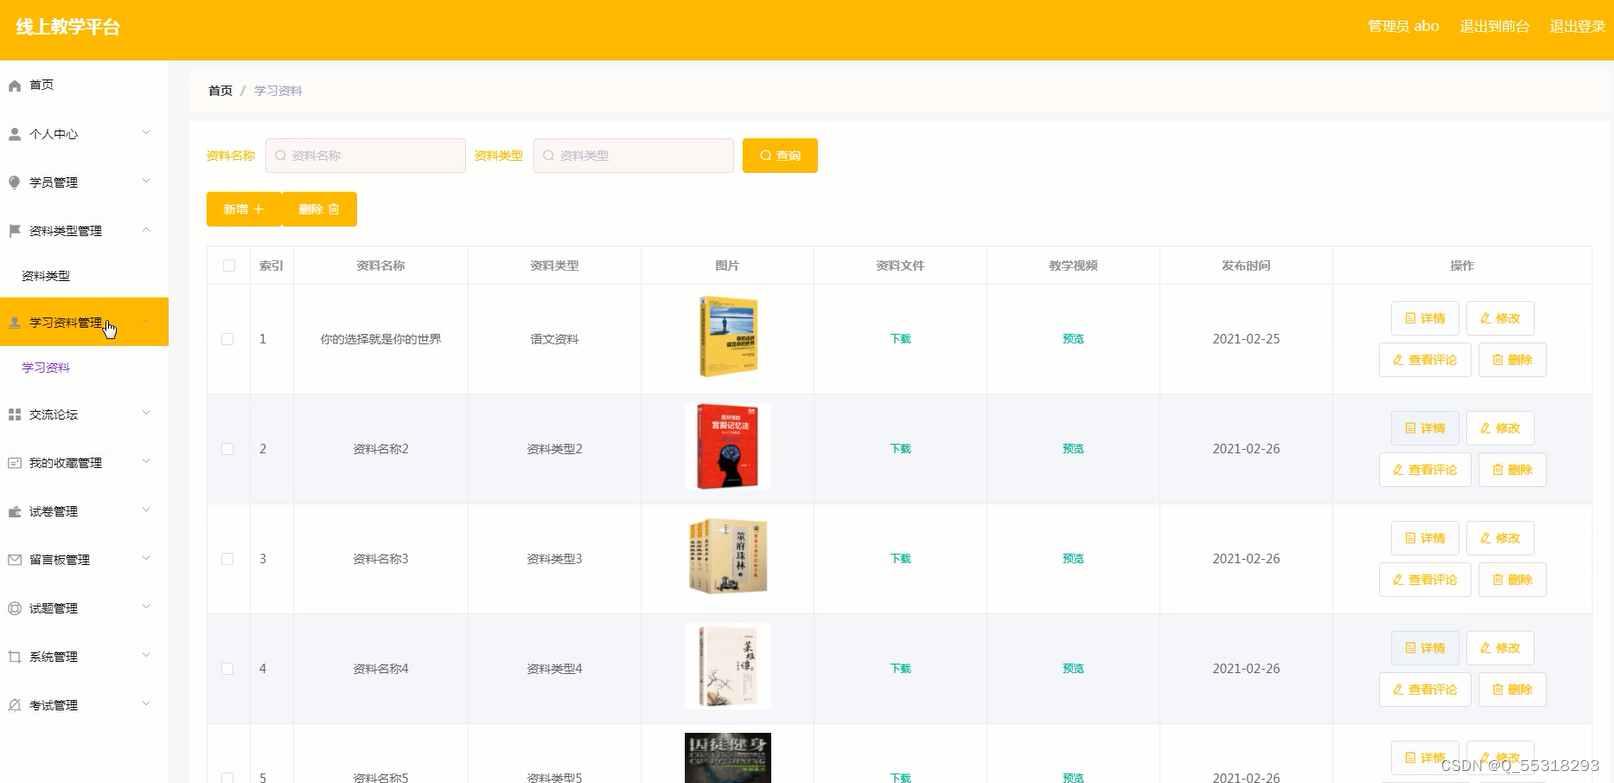Delete the 资料名称4 row via 删除
The image size is (1614, 783).
point(1512,690)
